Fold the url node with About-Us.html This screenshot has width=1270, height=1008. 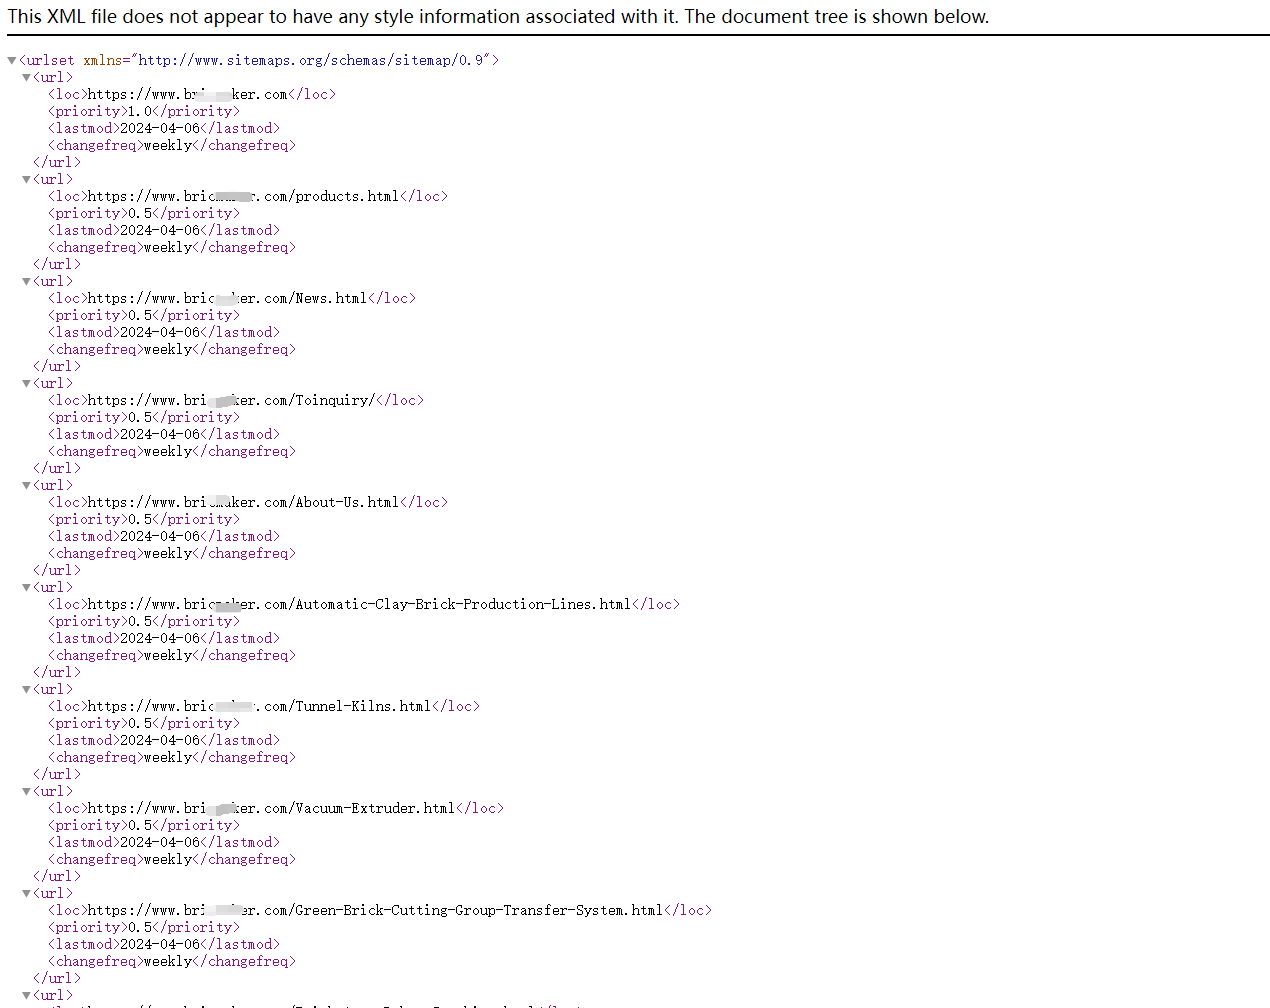[27, 486]
